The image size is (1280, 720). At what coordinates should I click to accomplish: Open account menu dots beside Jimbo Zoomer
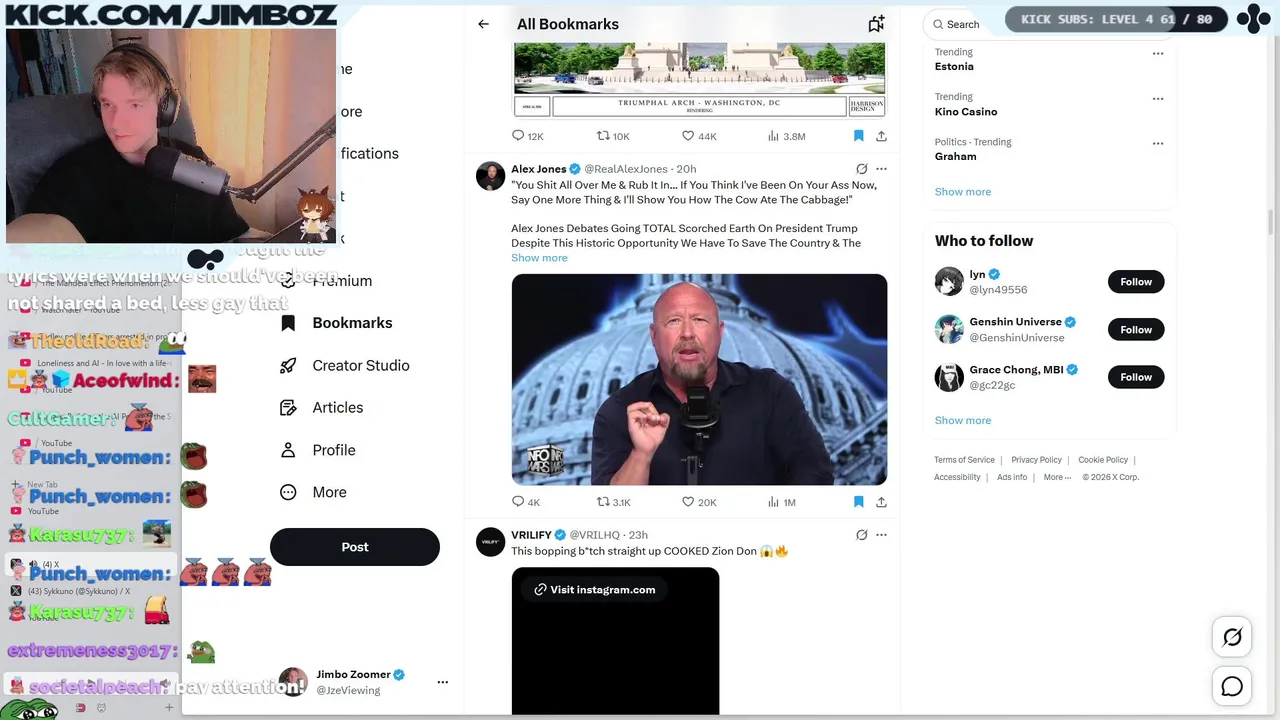[x=443, y=682]
